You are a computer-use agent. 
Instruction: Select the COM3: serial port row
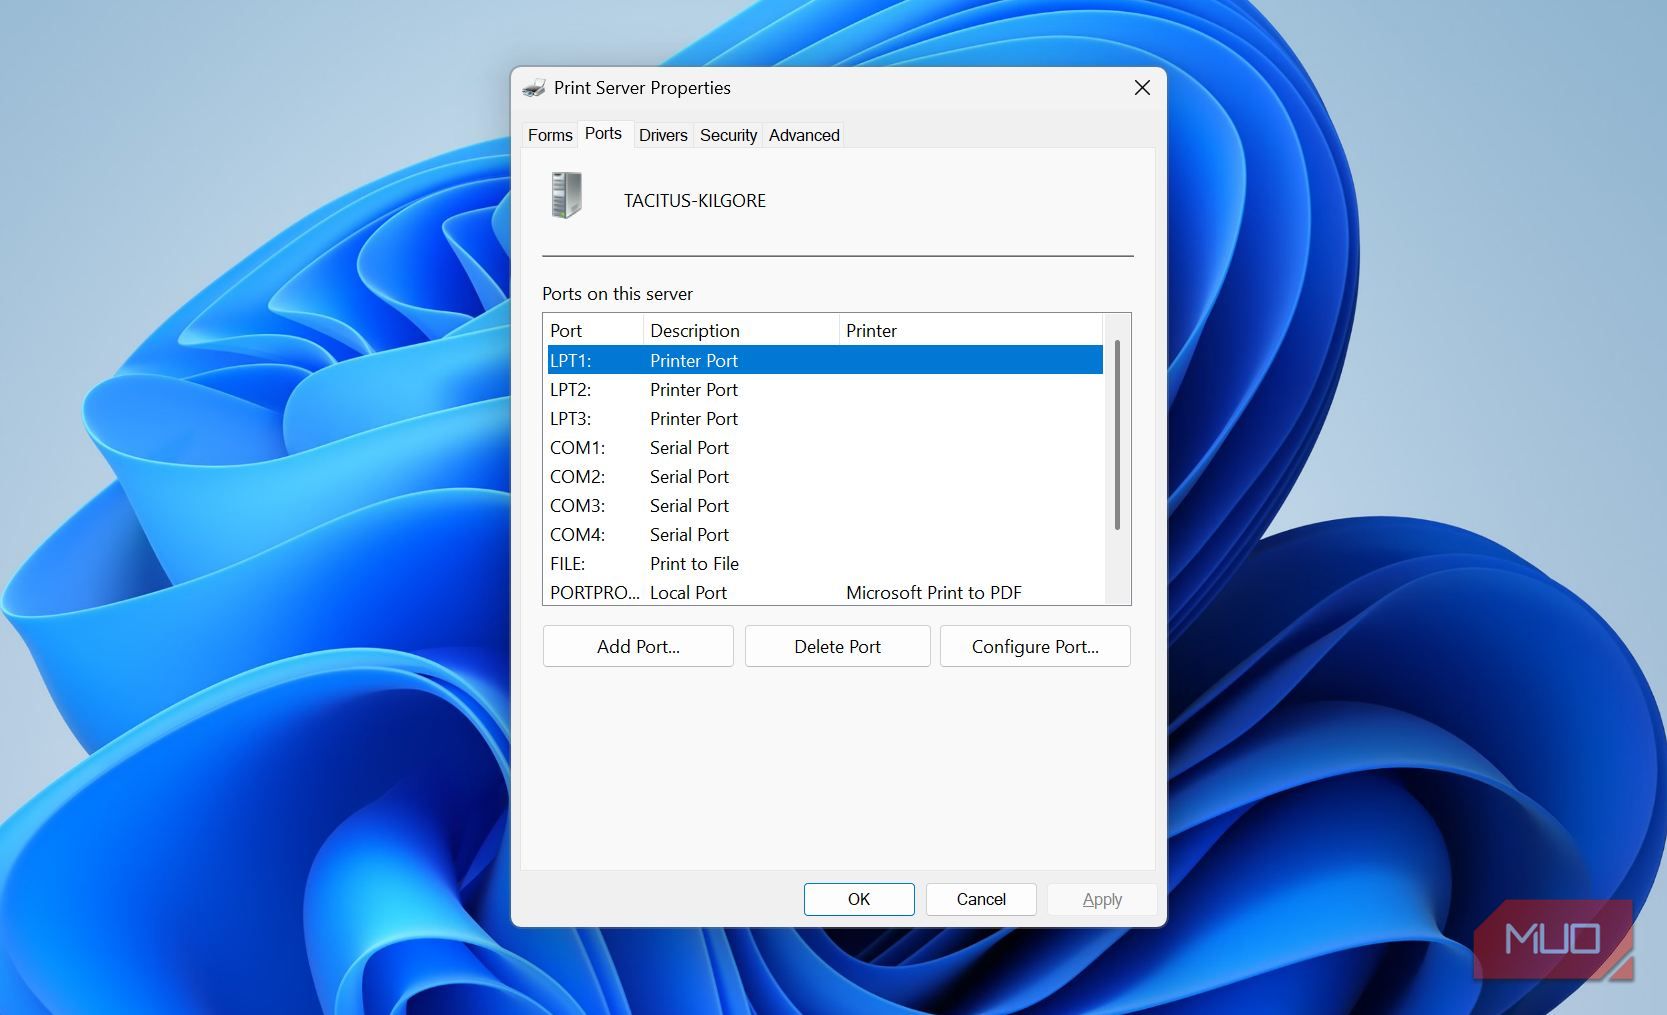[825, 505]
